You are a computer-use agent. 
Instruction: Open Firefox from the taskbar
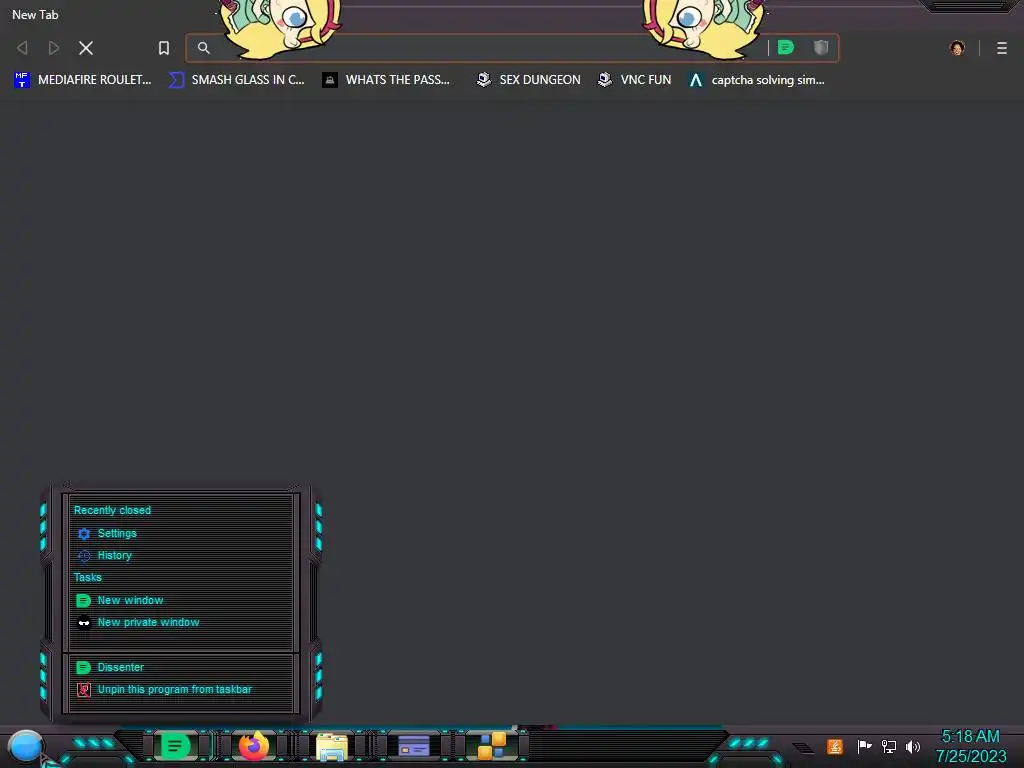pyautogui.click(x=253, y=746)
